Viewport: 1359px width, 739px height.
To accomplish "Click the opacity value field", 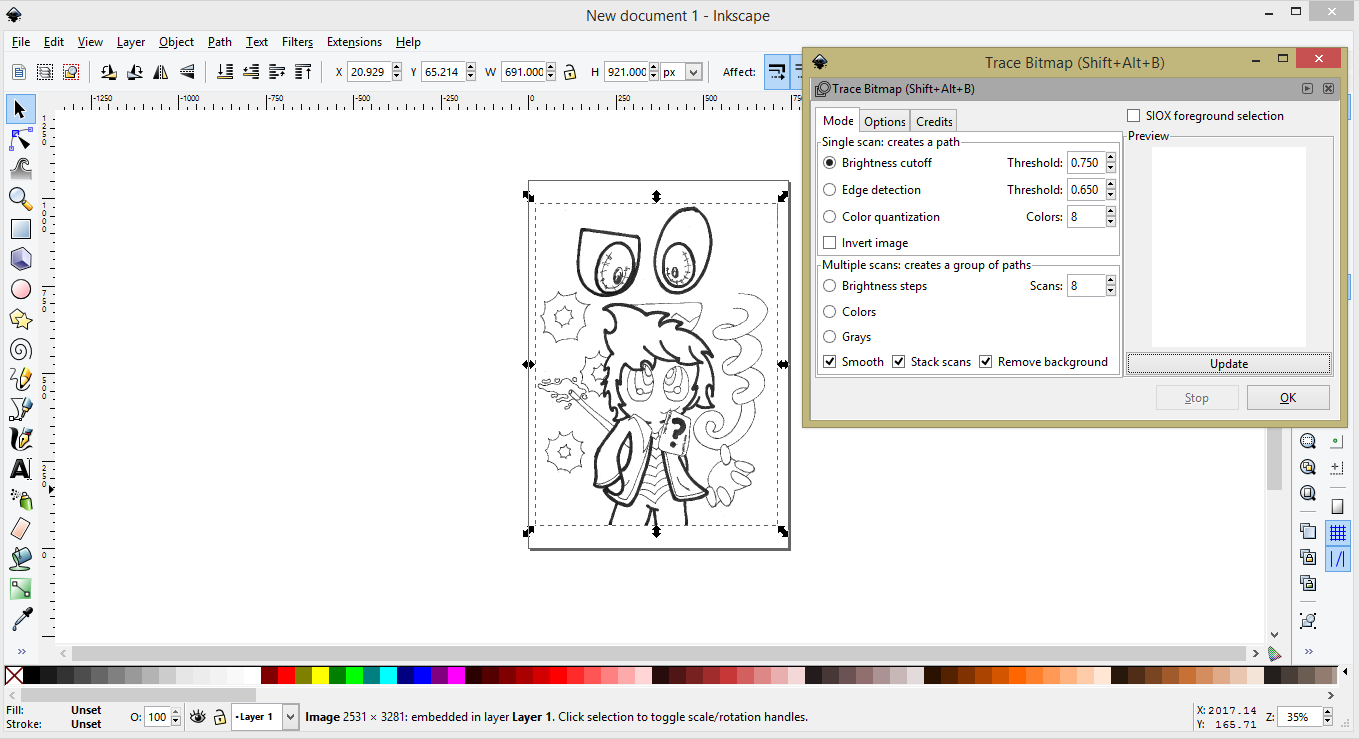I will coord(159,717).
